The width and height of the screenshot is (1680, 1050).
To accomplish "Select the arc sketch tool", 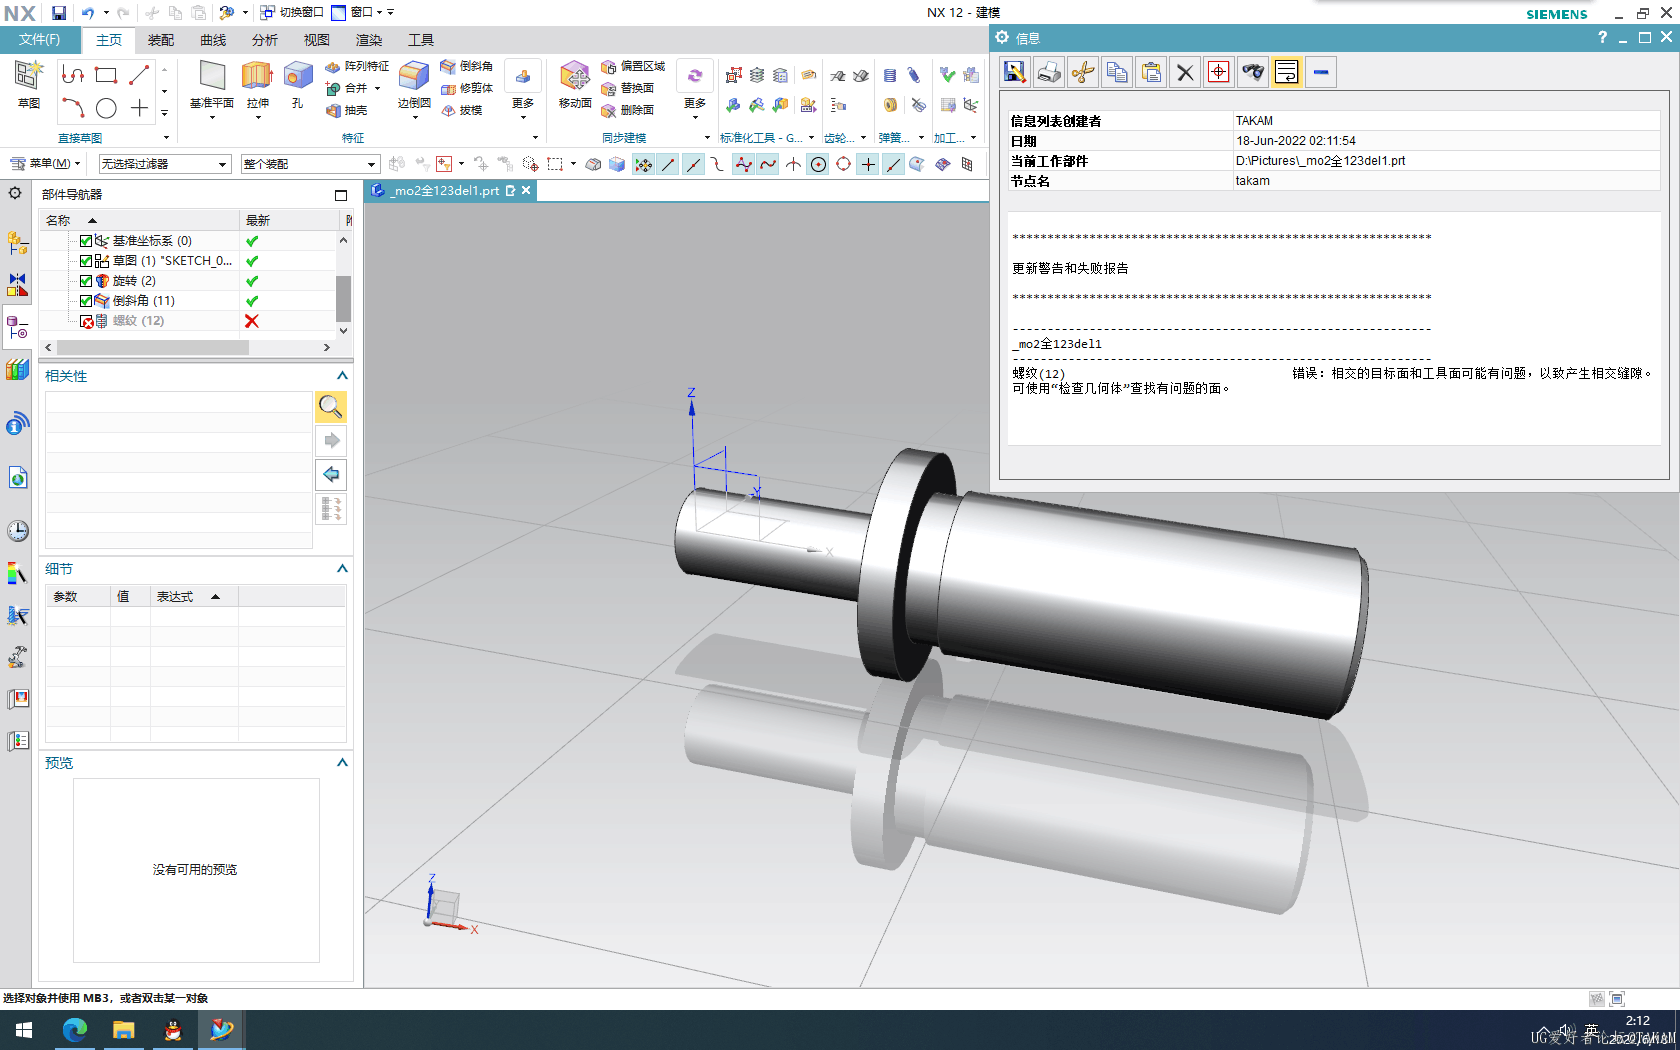I will click(73, 107).
